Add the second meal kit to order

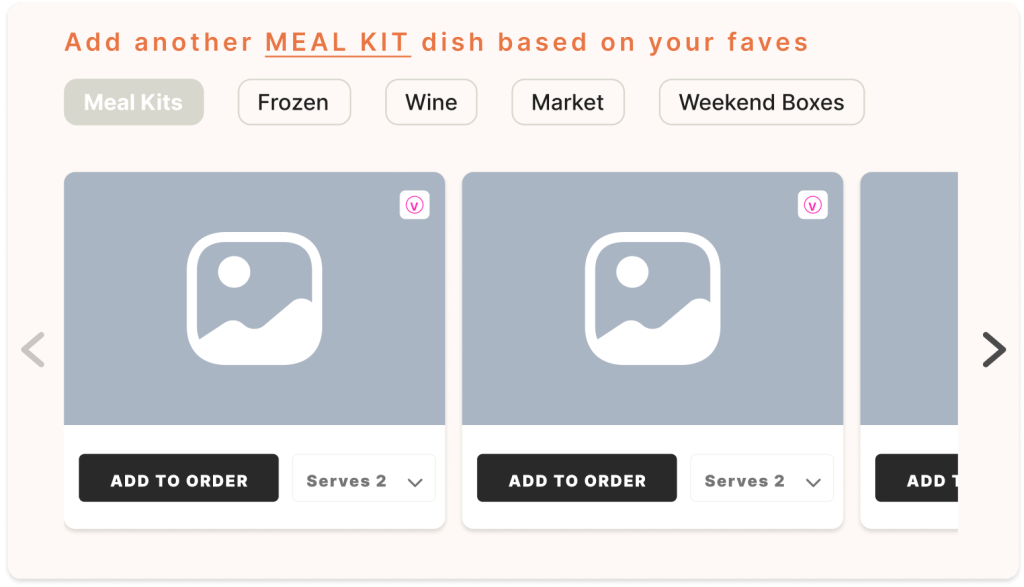[577, 480]
